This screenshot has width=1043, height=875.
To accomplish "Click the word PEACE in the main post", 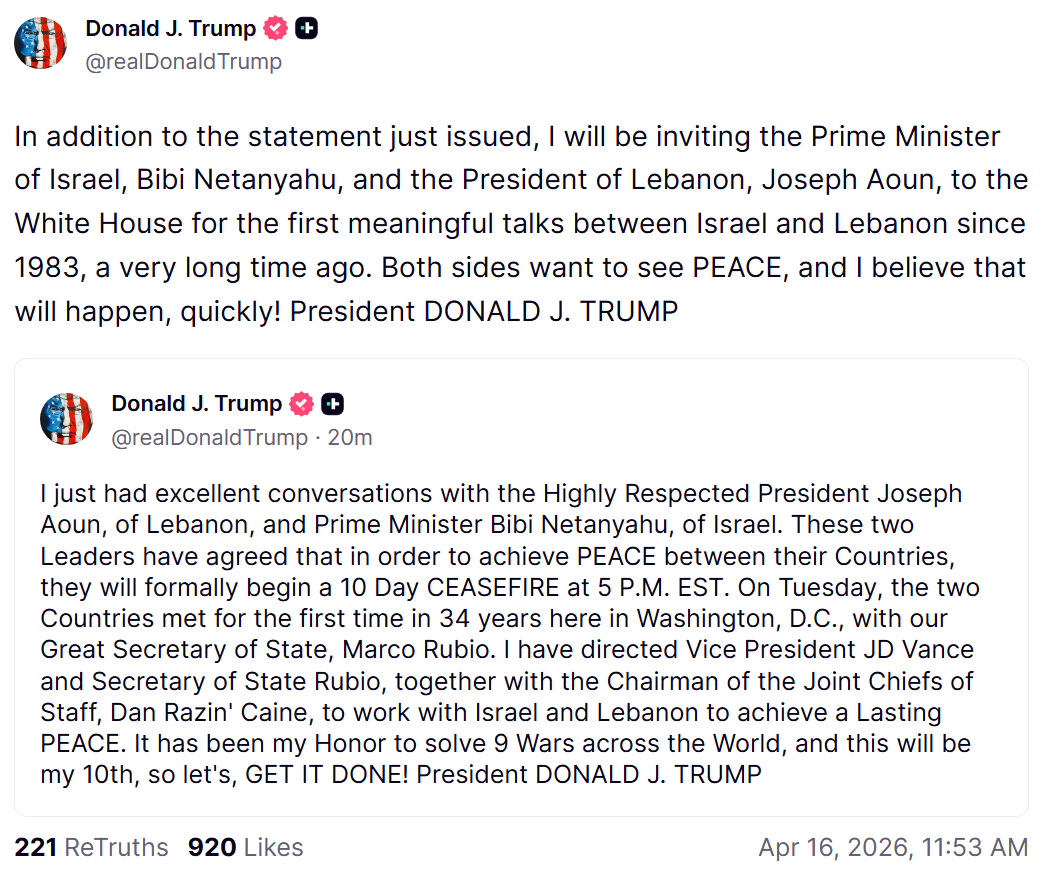I will click(x=731, y=268).
